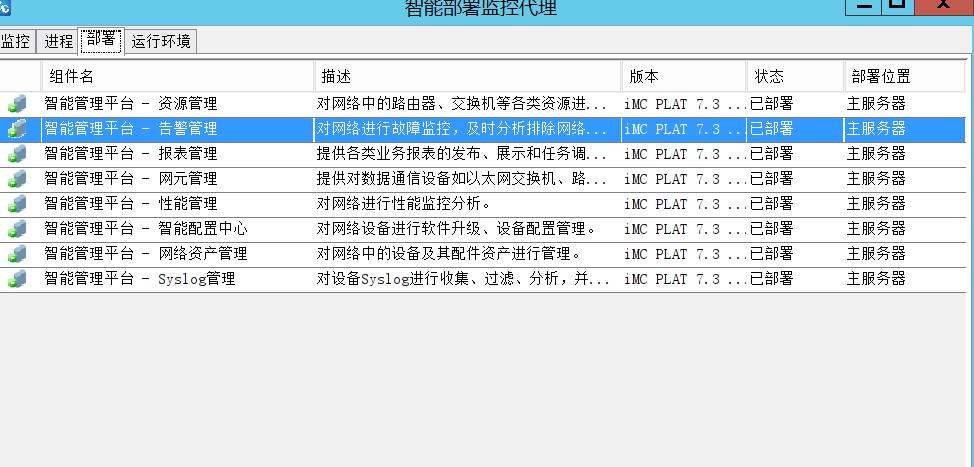974x467 pixels.
Task: Click version cell in Syslog管理 row
Action: tap(686, 279)
